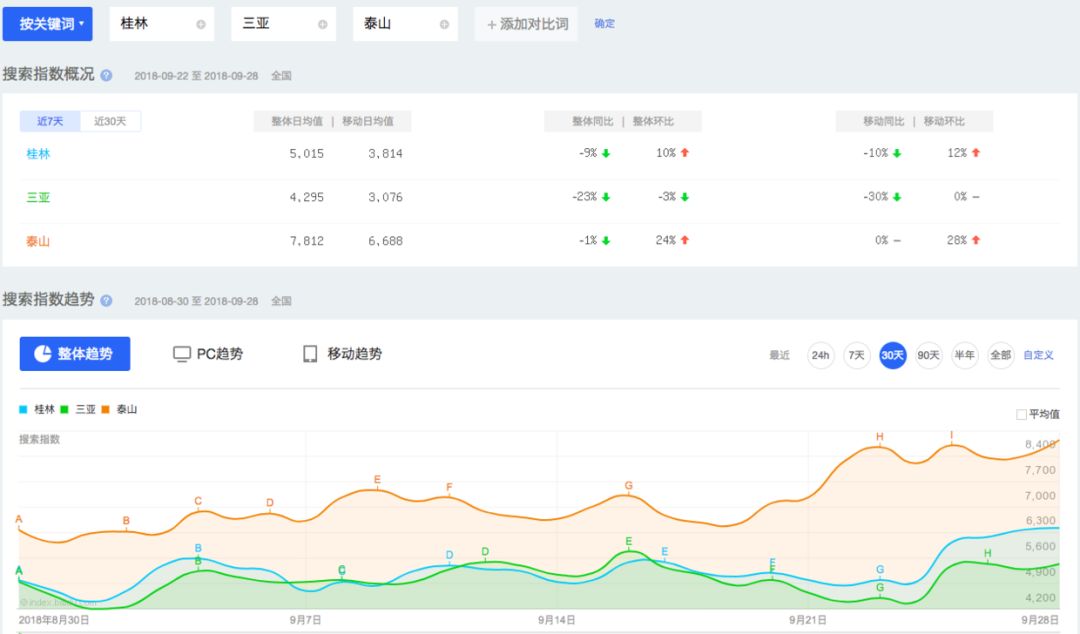
Task: Switch to the 近7天 tab
Action: click(50, 121)
